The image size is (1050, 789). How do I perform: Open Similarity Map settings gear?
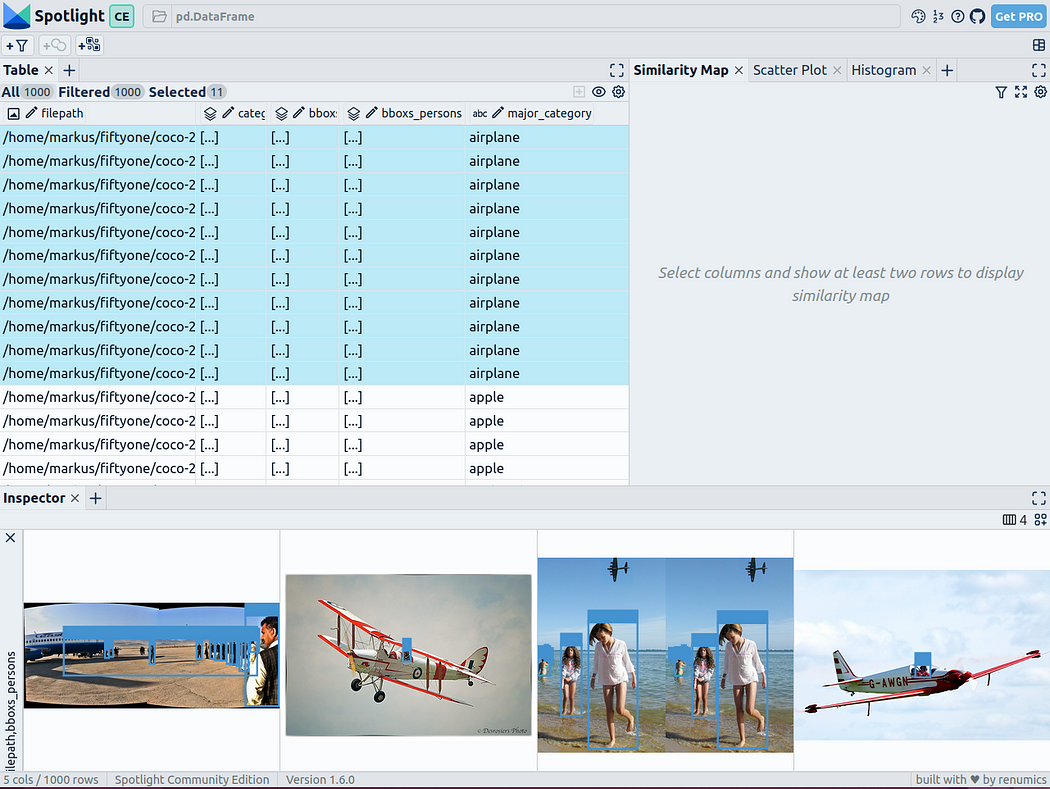click(x=1040, y=92)
